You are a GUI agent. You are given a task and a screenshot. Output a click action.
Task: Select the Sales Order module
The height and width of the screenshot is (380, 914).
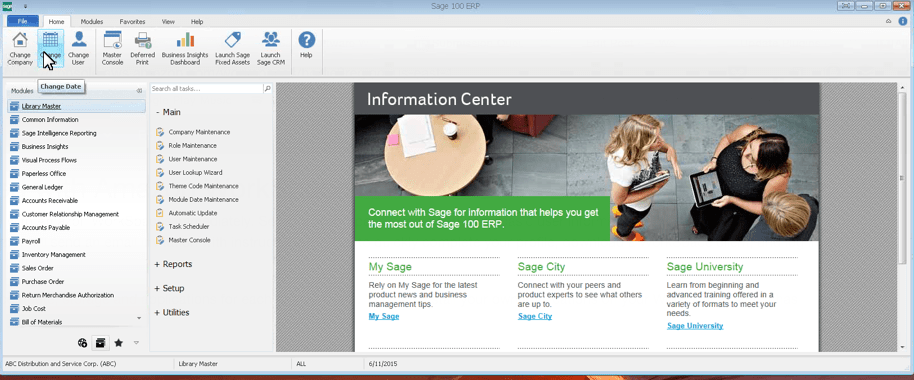(76, 268)
